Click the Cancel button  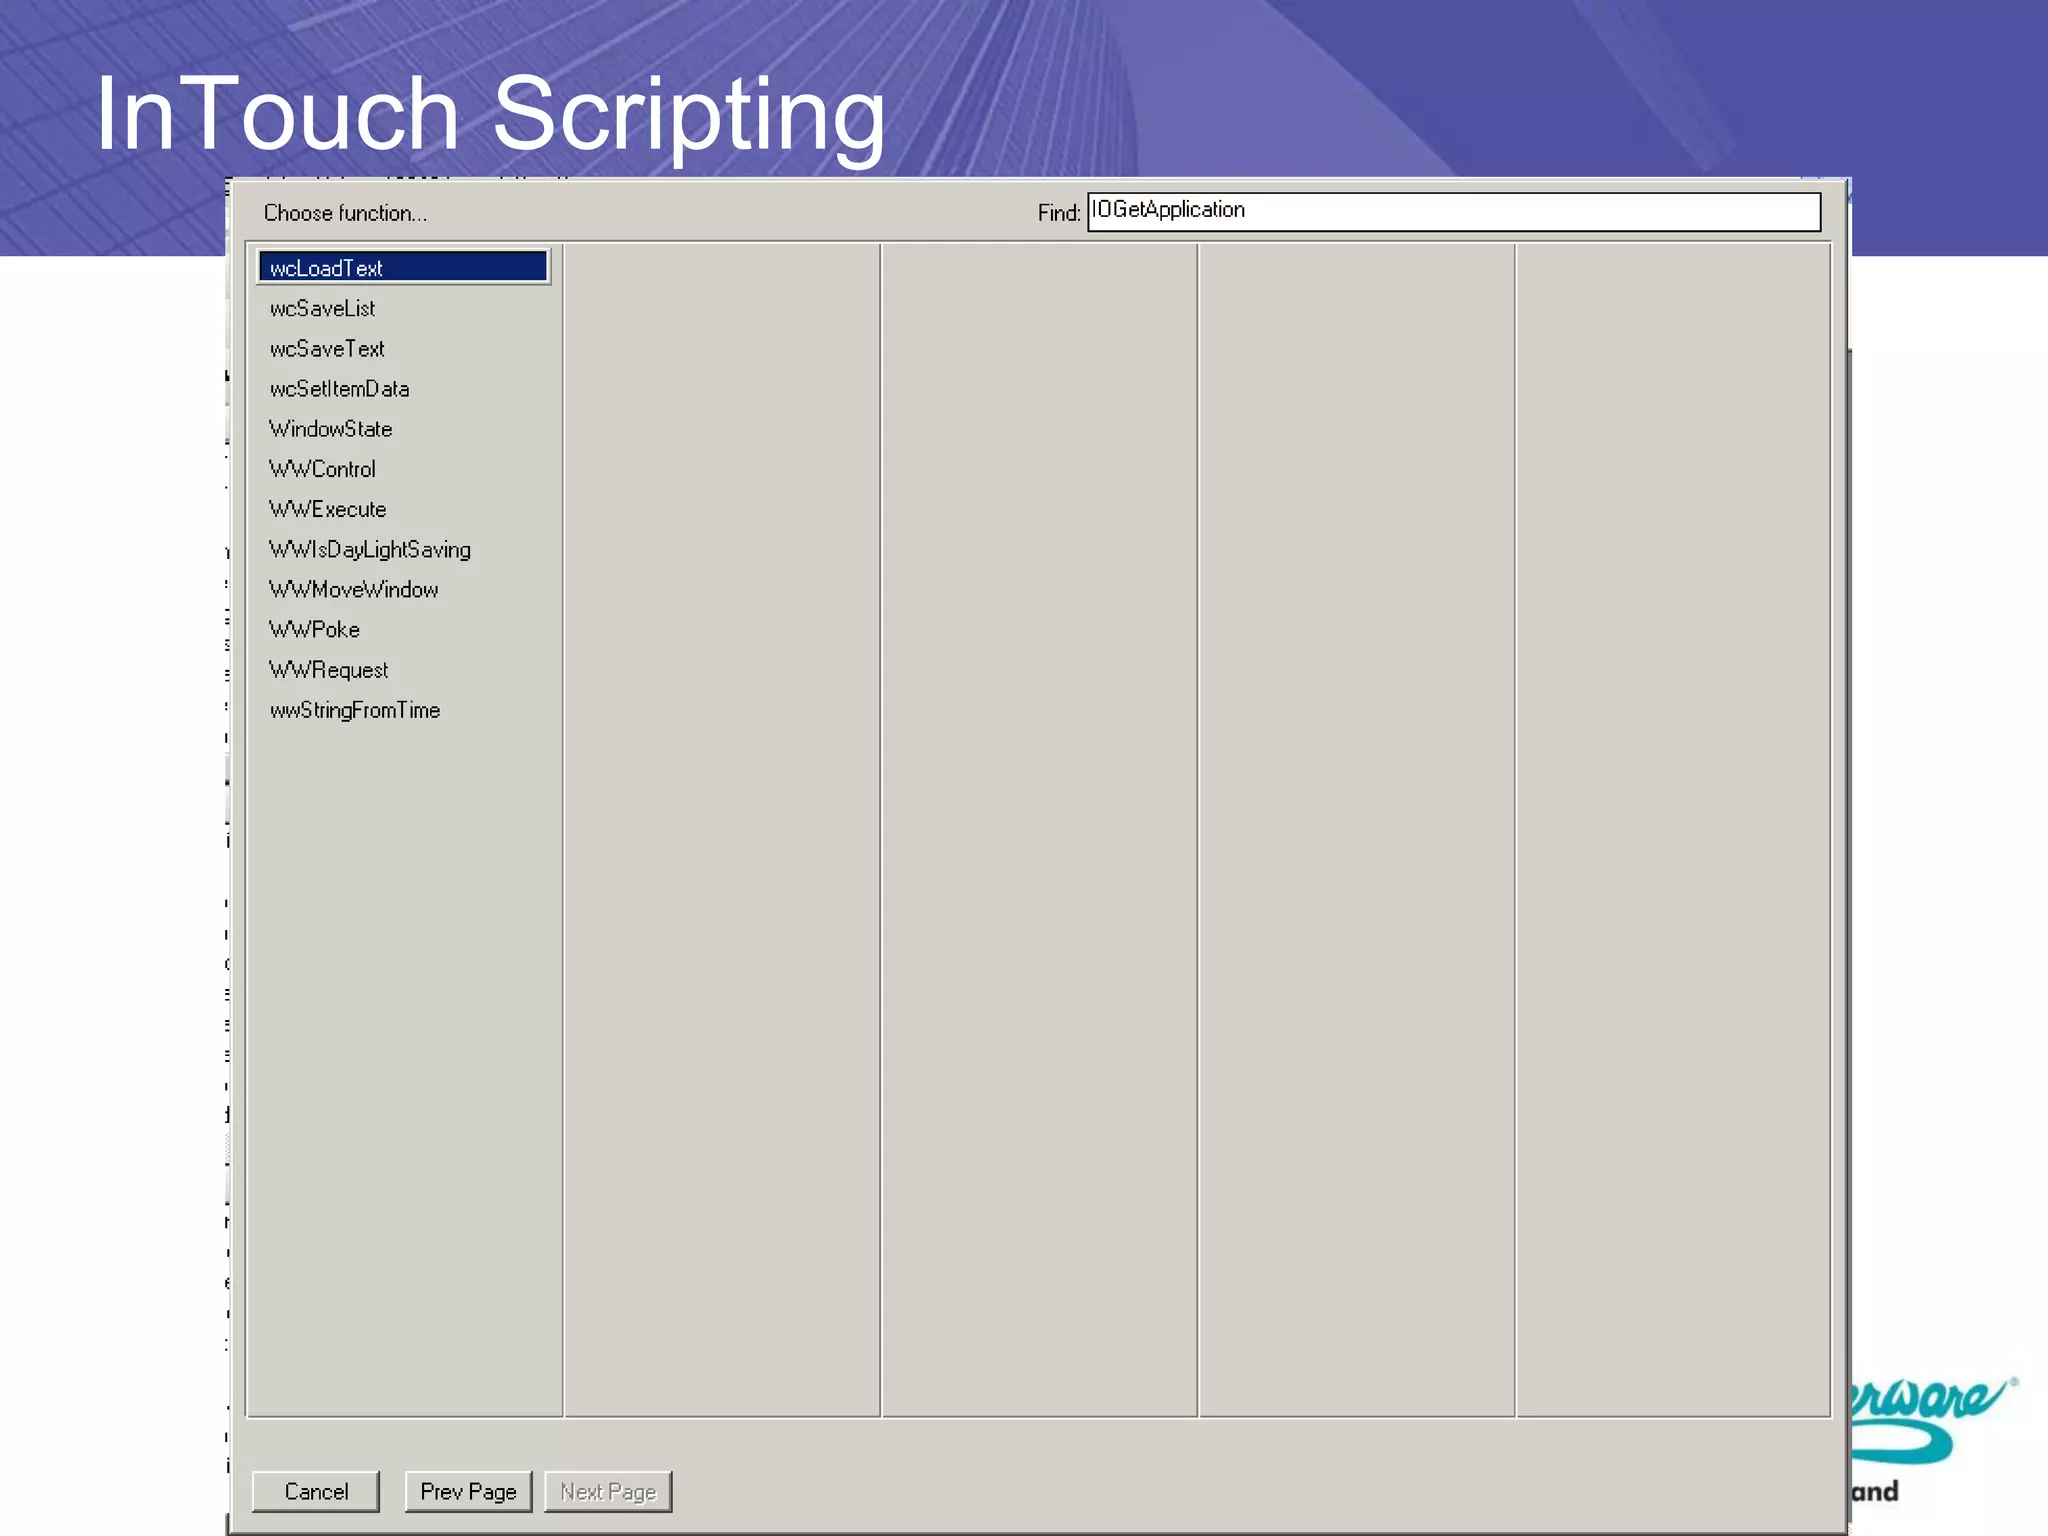pyautogui.click(x=316, y=1491)
